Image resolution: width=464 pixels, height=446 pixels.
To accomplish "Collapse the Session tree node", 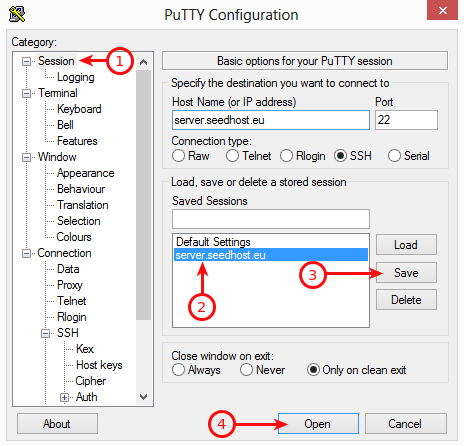I will tap(26, 61).
